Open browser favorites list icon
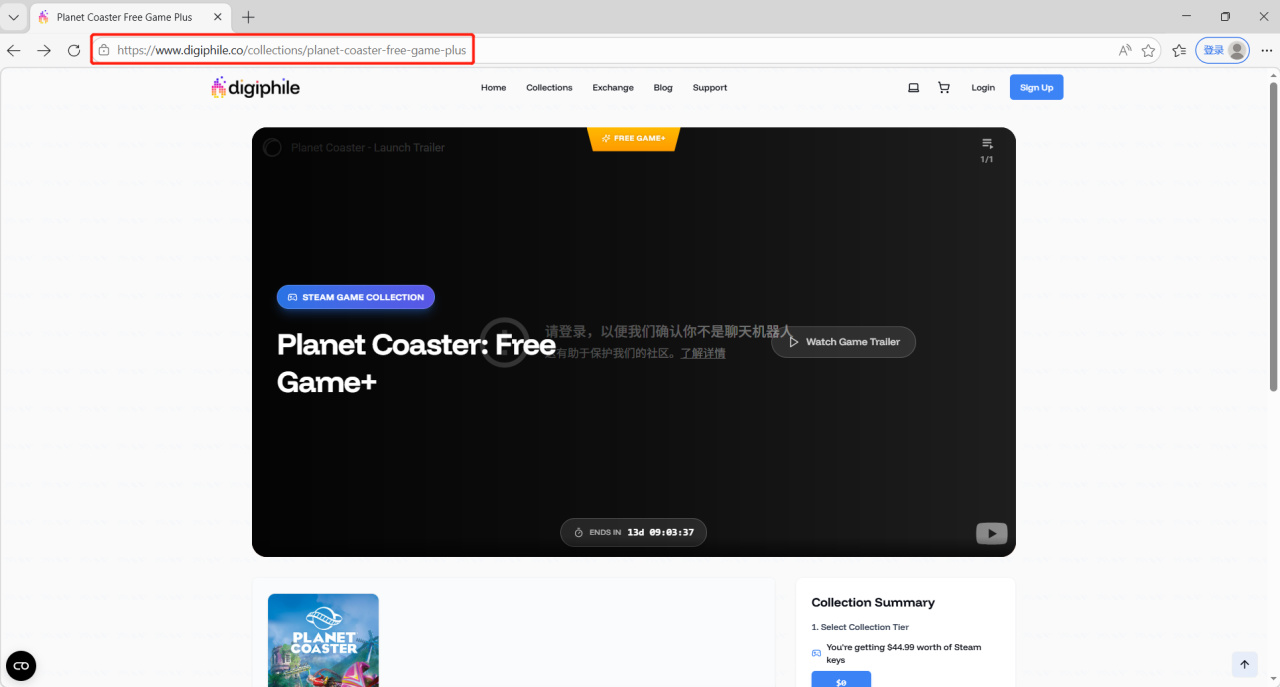 (1179, 50)
